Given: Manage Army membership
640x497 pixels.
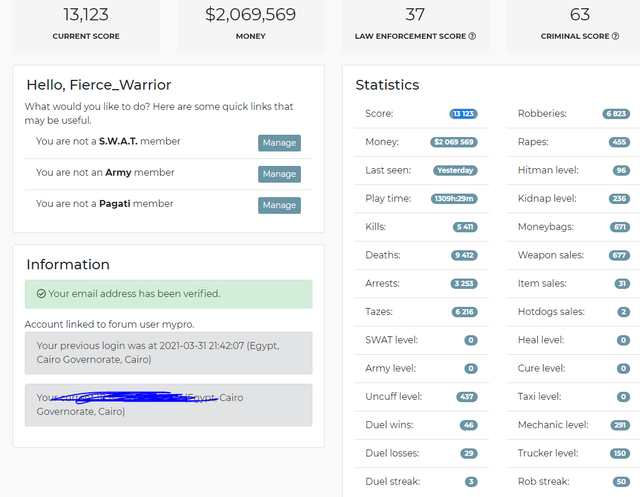Looking at the screenshot, I should click(279, 174).
